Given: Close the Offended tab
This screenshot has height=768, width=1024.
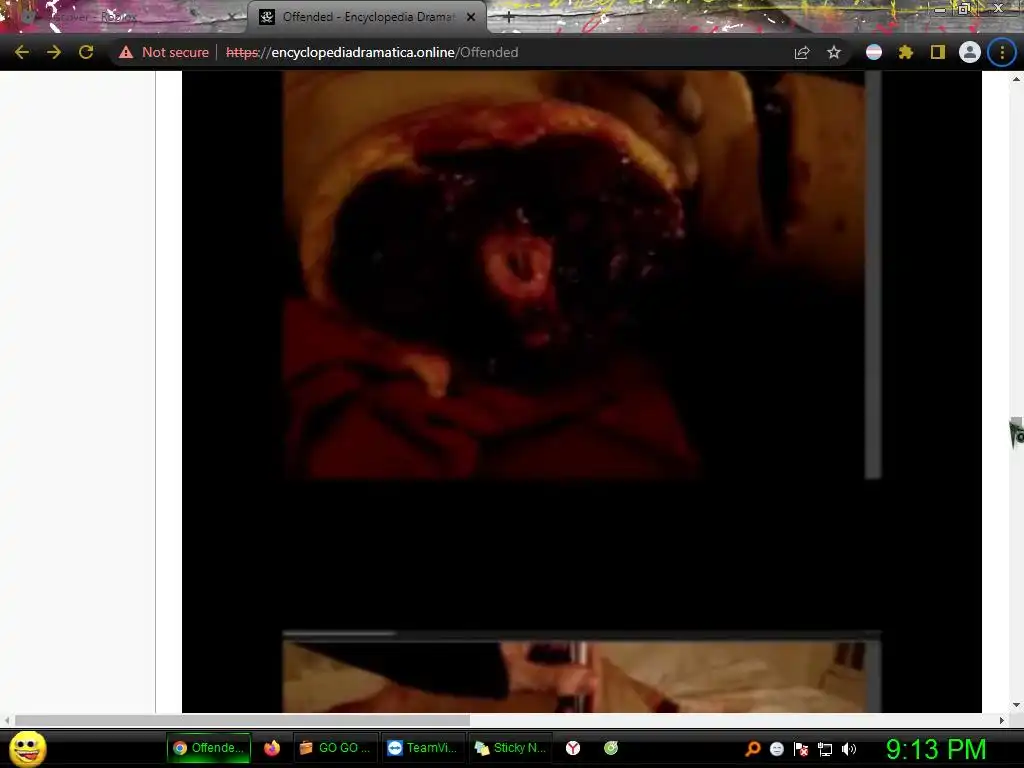Looking at the screenshot, I should pos(471,18).
